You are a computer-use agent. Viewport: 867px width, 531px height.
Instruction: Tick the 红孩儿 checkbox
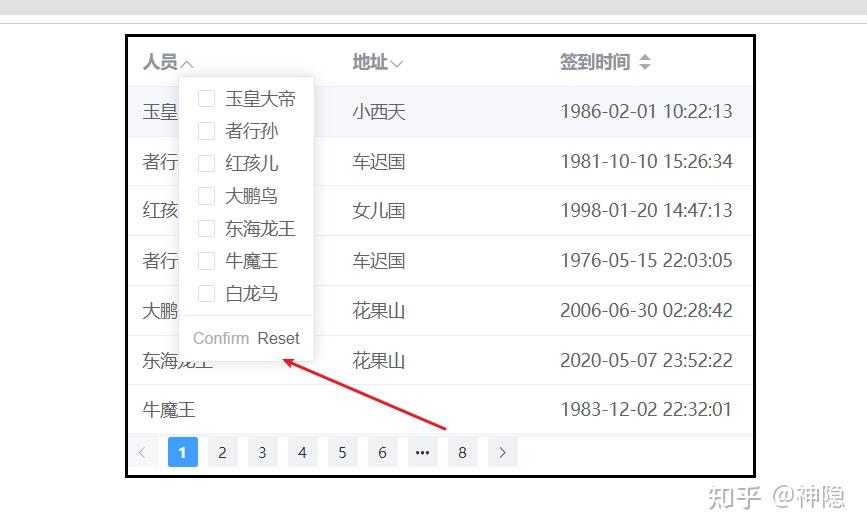[x=206, y=163]
